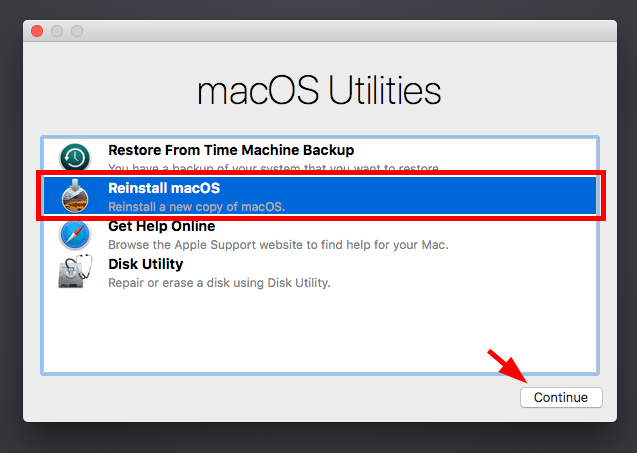The height and width of the screenshot is (453, 637).
Task: Click the Time Machine clock icon
Action: pos(75,157)
